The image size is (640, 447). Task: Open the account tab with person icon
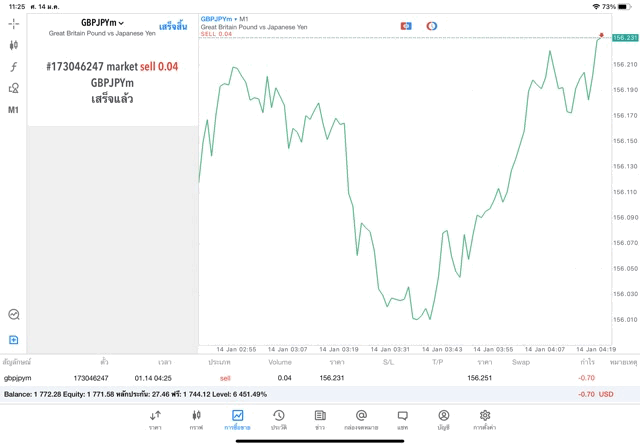pyautogui.click(x=444, y=420)
